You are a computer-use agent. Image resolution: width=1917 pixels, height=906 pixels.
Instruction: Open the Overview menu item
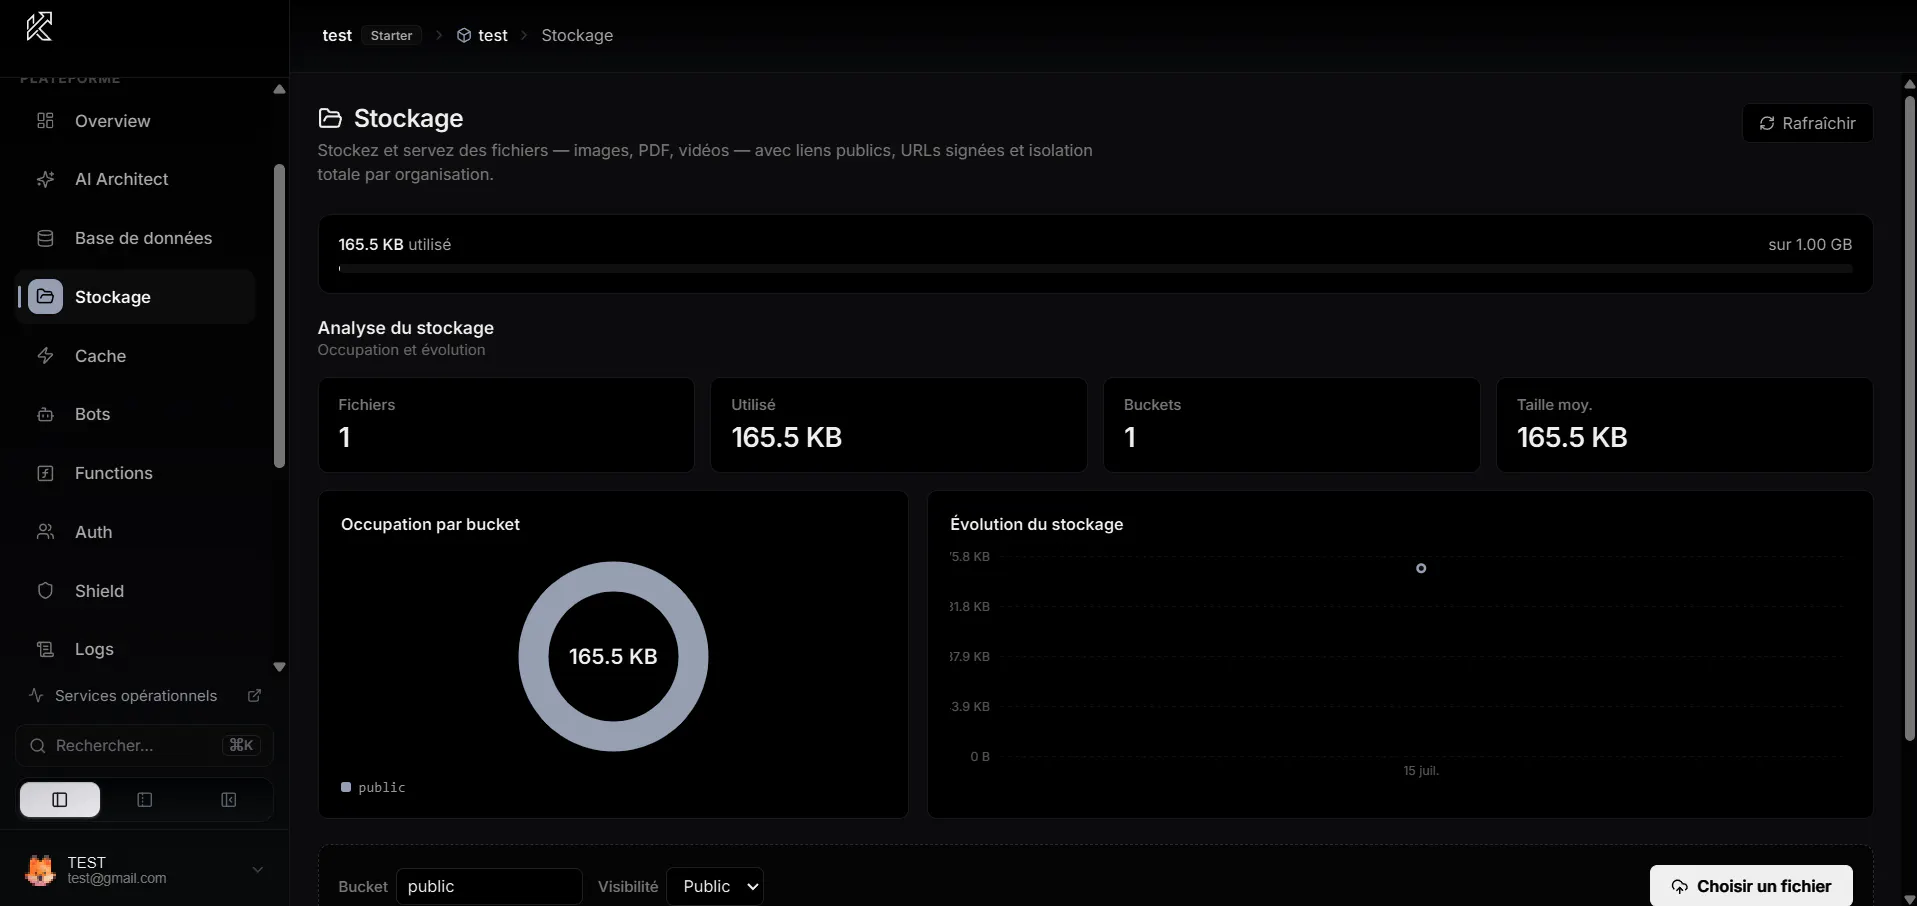click(136, 121)
